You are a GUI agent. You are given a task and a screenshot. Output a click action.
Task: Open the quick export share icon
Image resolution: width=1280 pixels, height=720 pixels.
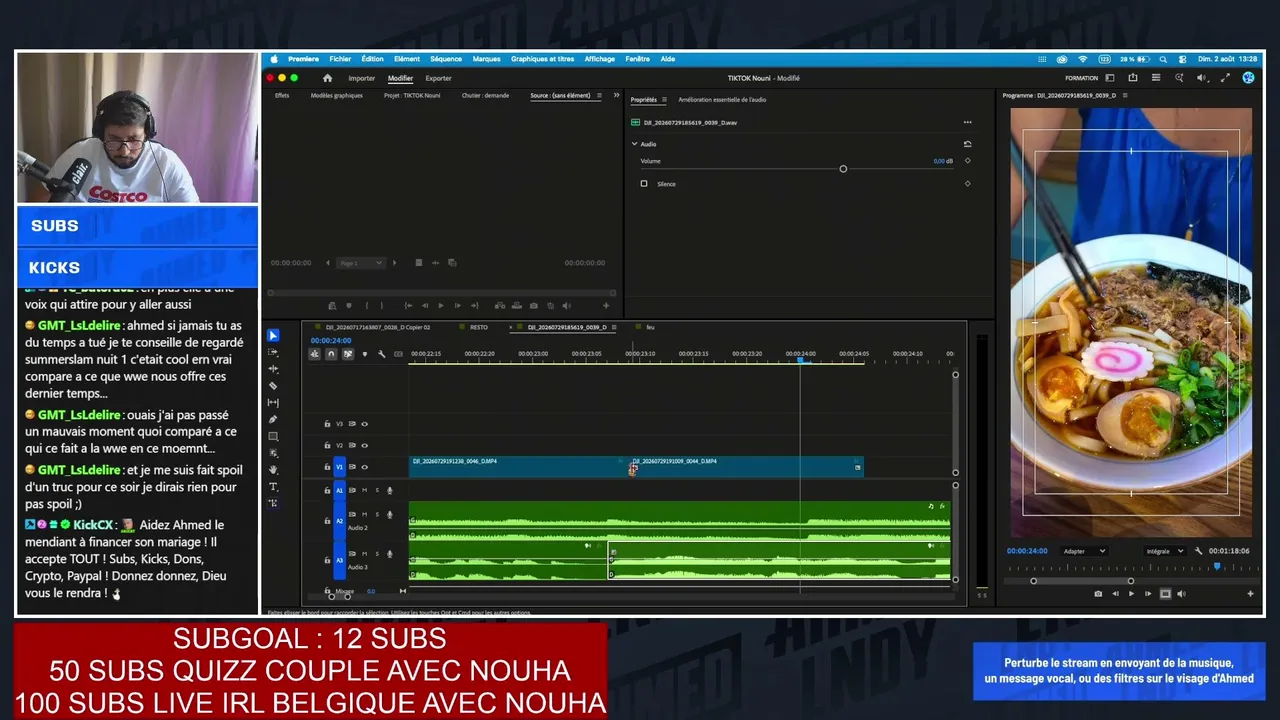pyautogui.click(x=1133, y=78)
